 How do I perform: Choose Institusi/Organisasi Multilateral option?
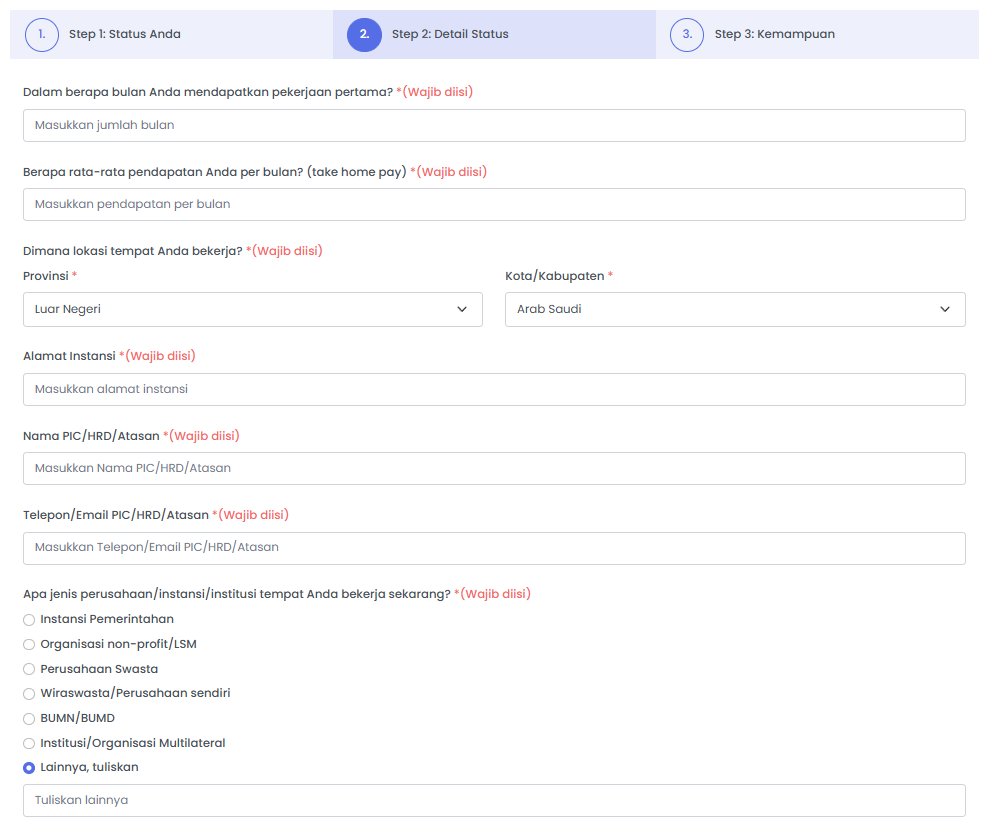29,744
